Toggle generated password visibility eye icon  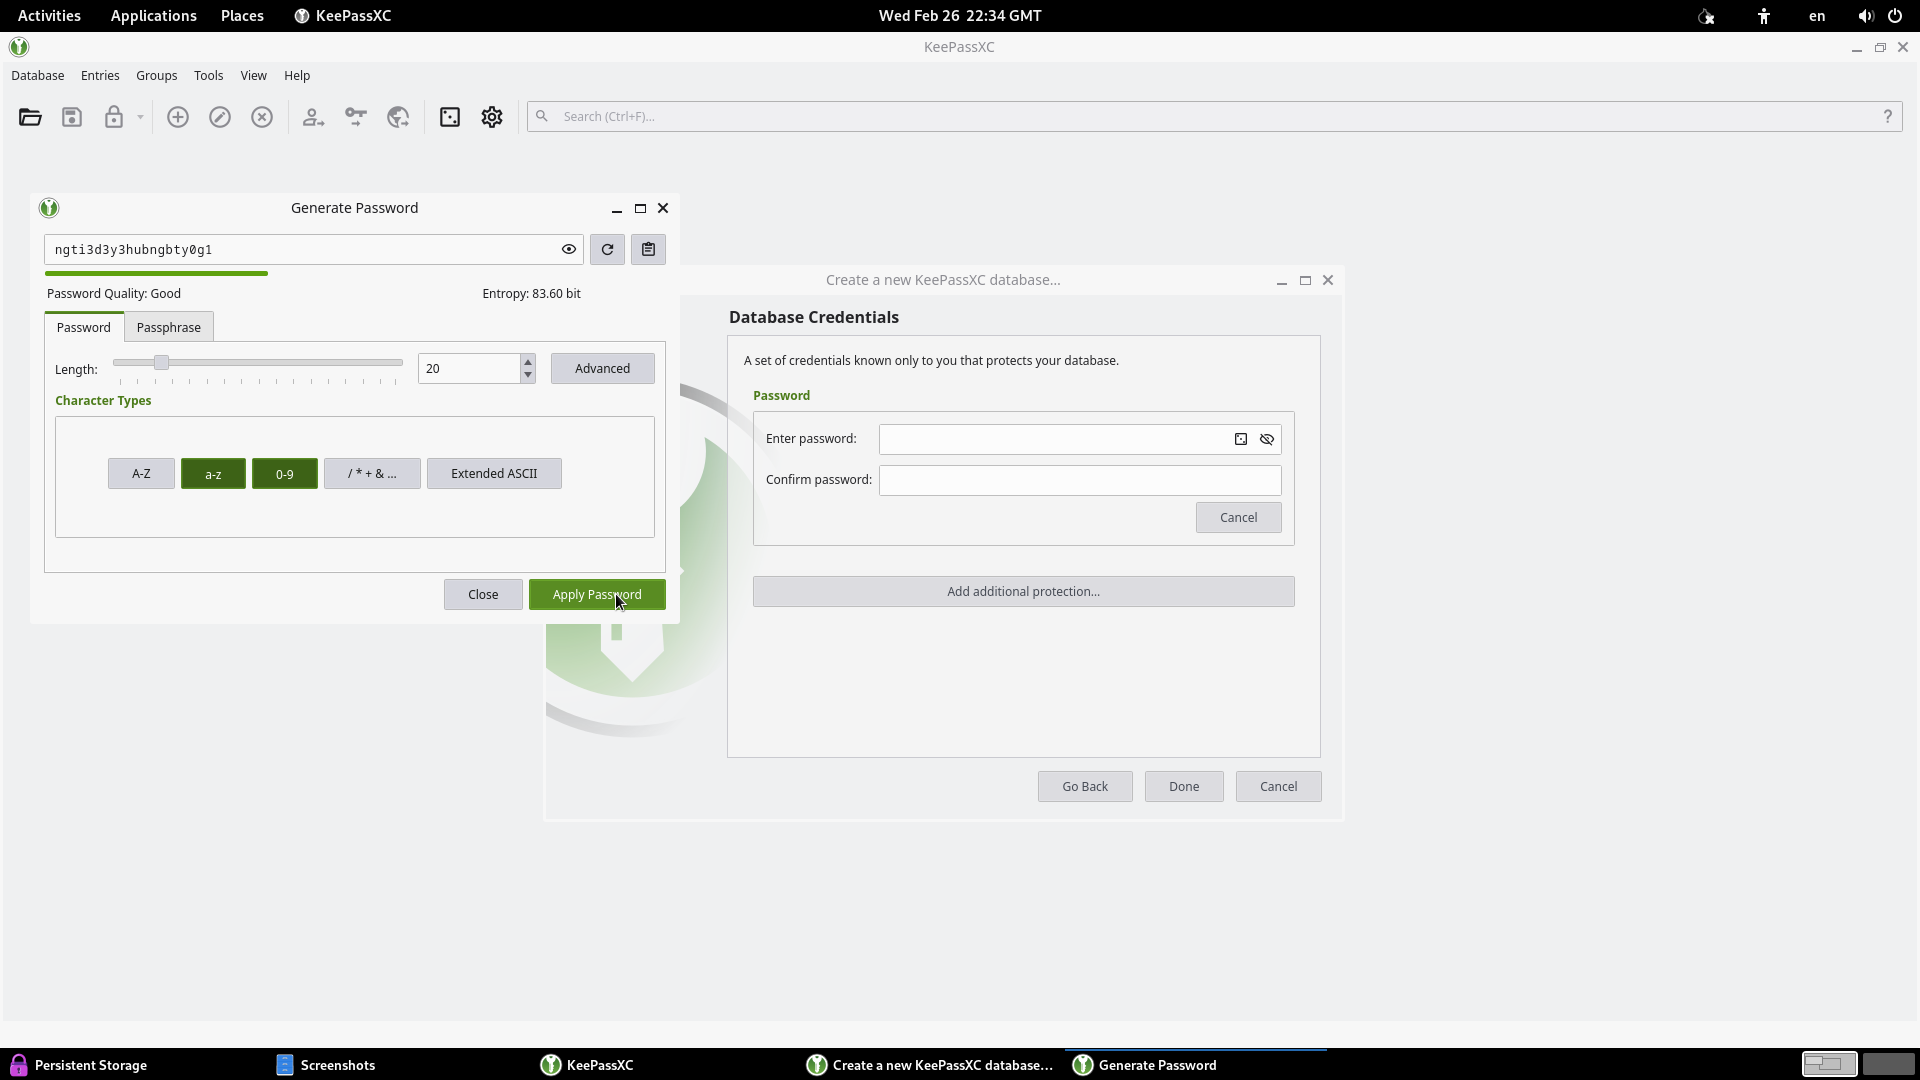click(x=569, y=249)
